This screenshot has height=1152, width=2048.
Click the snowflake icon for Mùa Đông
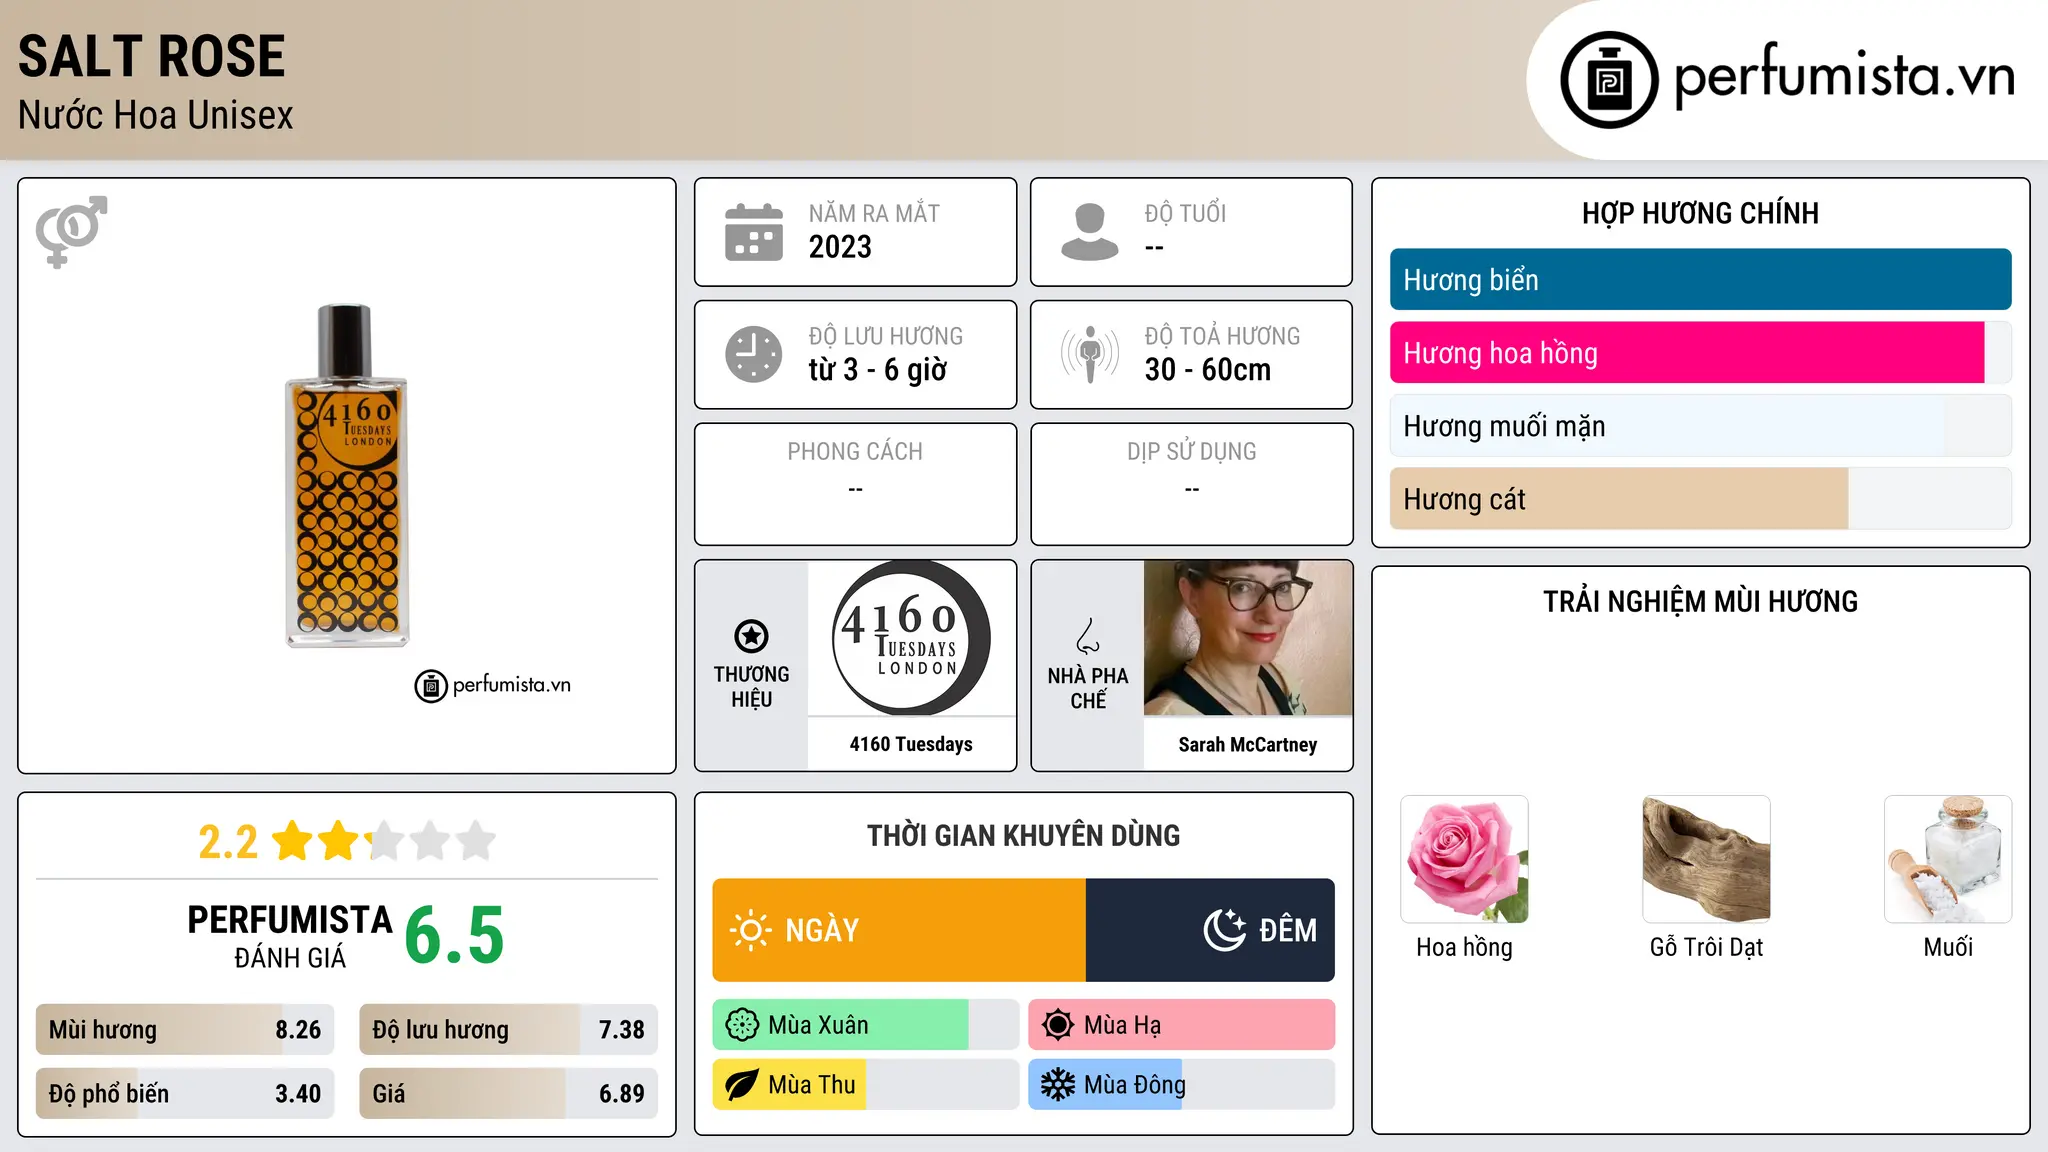(1058, 1085)
